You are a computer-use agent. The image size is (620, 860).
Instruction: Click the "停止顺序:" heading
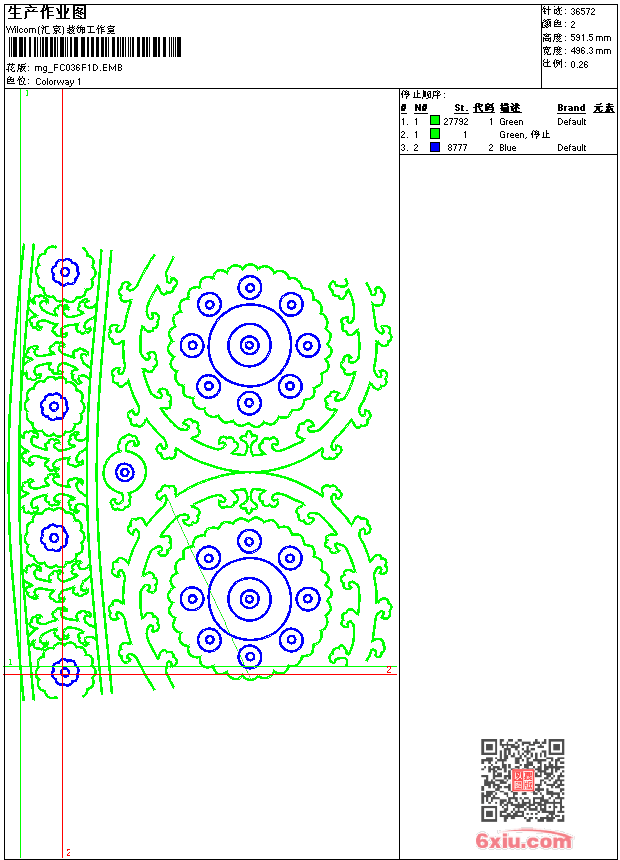click(x=423, y=94)
